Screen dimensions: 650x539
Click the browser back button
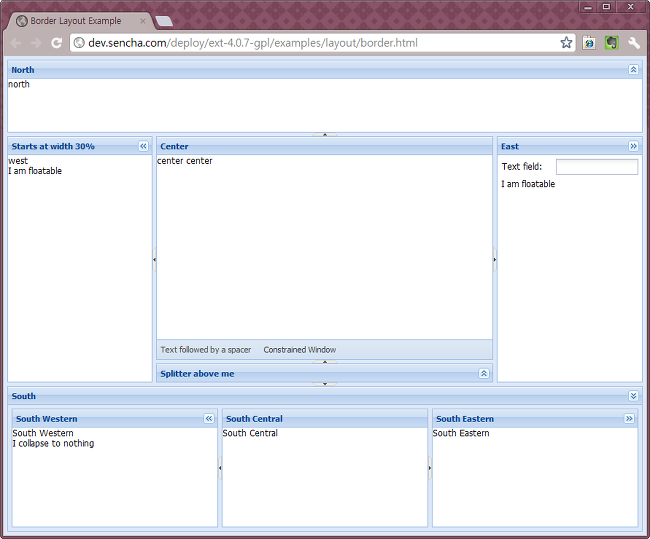16,43
